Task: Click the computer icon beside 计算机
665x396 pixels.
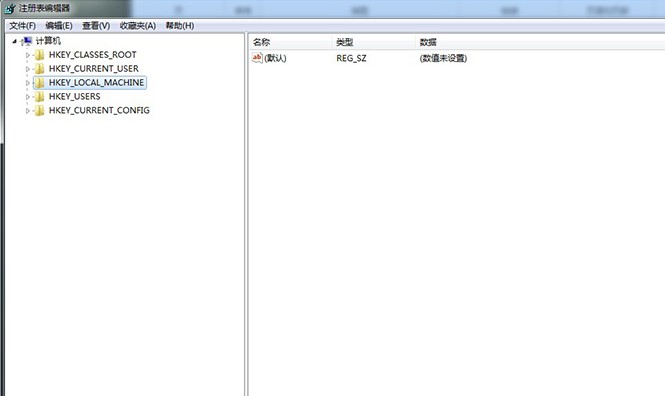Action: 27,41
